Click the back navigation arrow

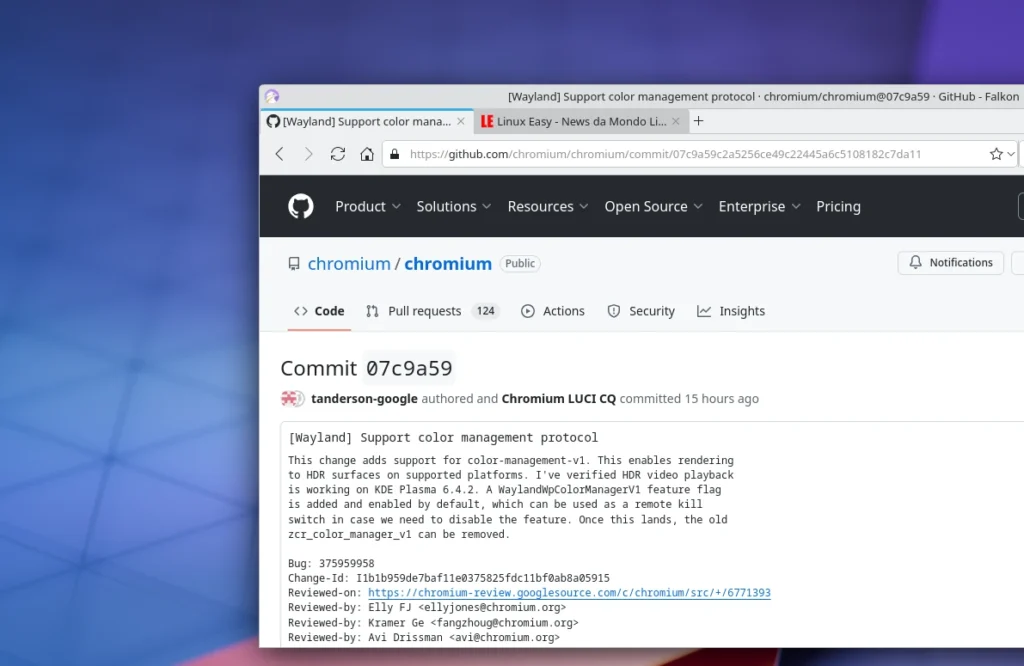click(x=279, y=154)
